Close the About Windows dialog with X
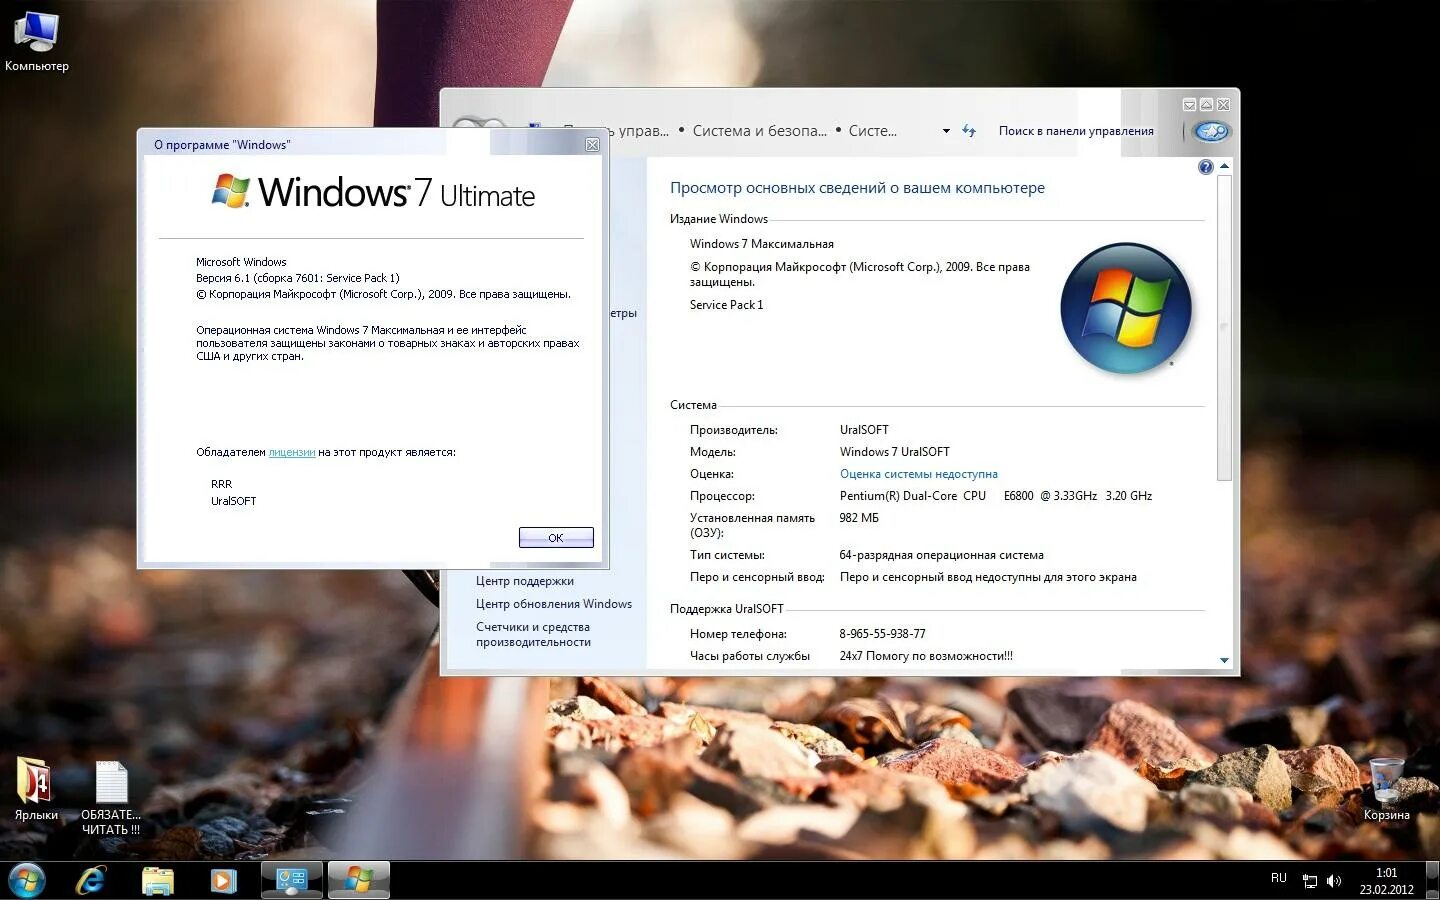1440x900 pixels. [x=592, y=145]
